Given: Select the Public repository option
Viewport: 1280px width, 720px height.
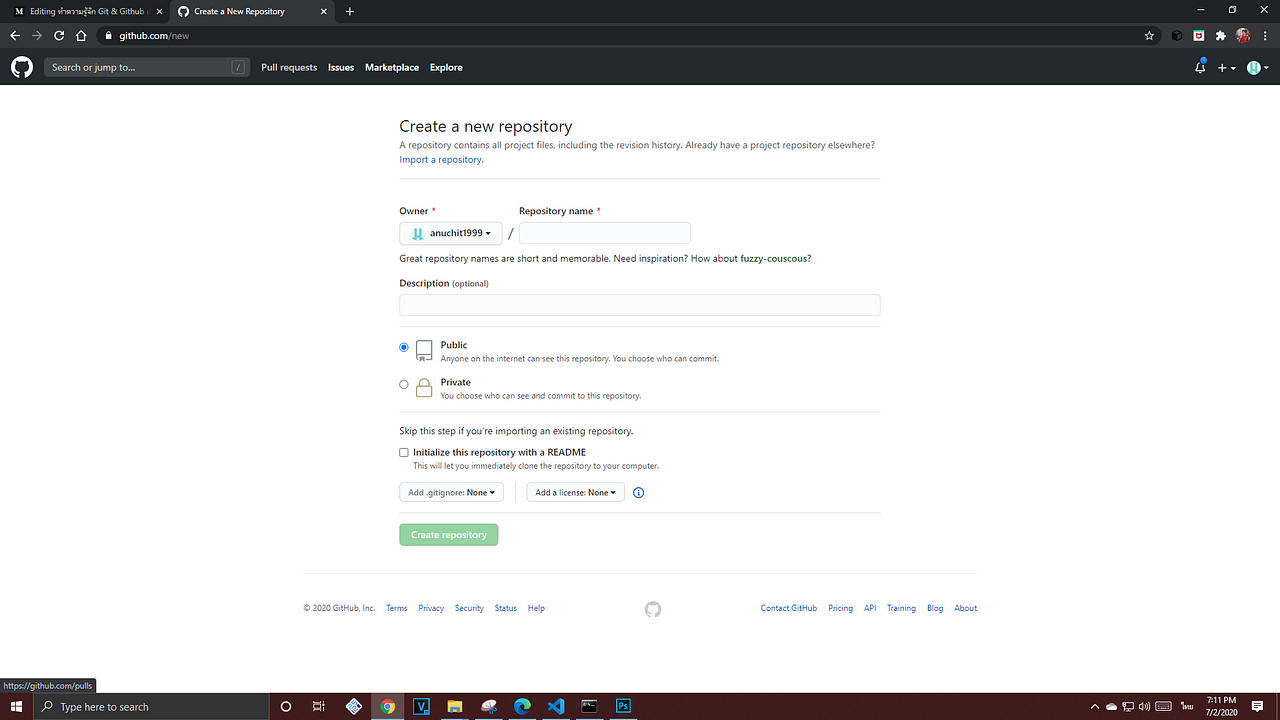Looking at the screenshot, I should point(403,346).
